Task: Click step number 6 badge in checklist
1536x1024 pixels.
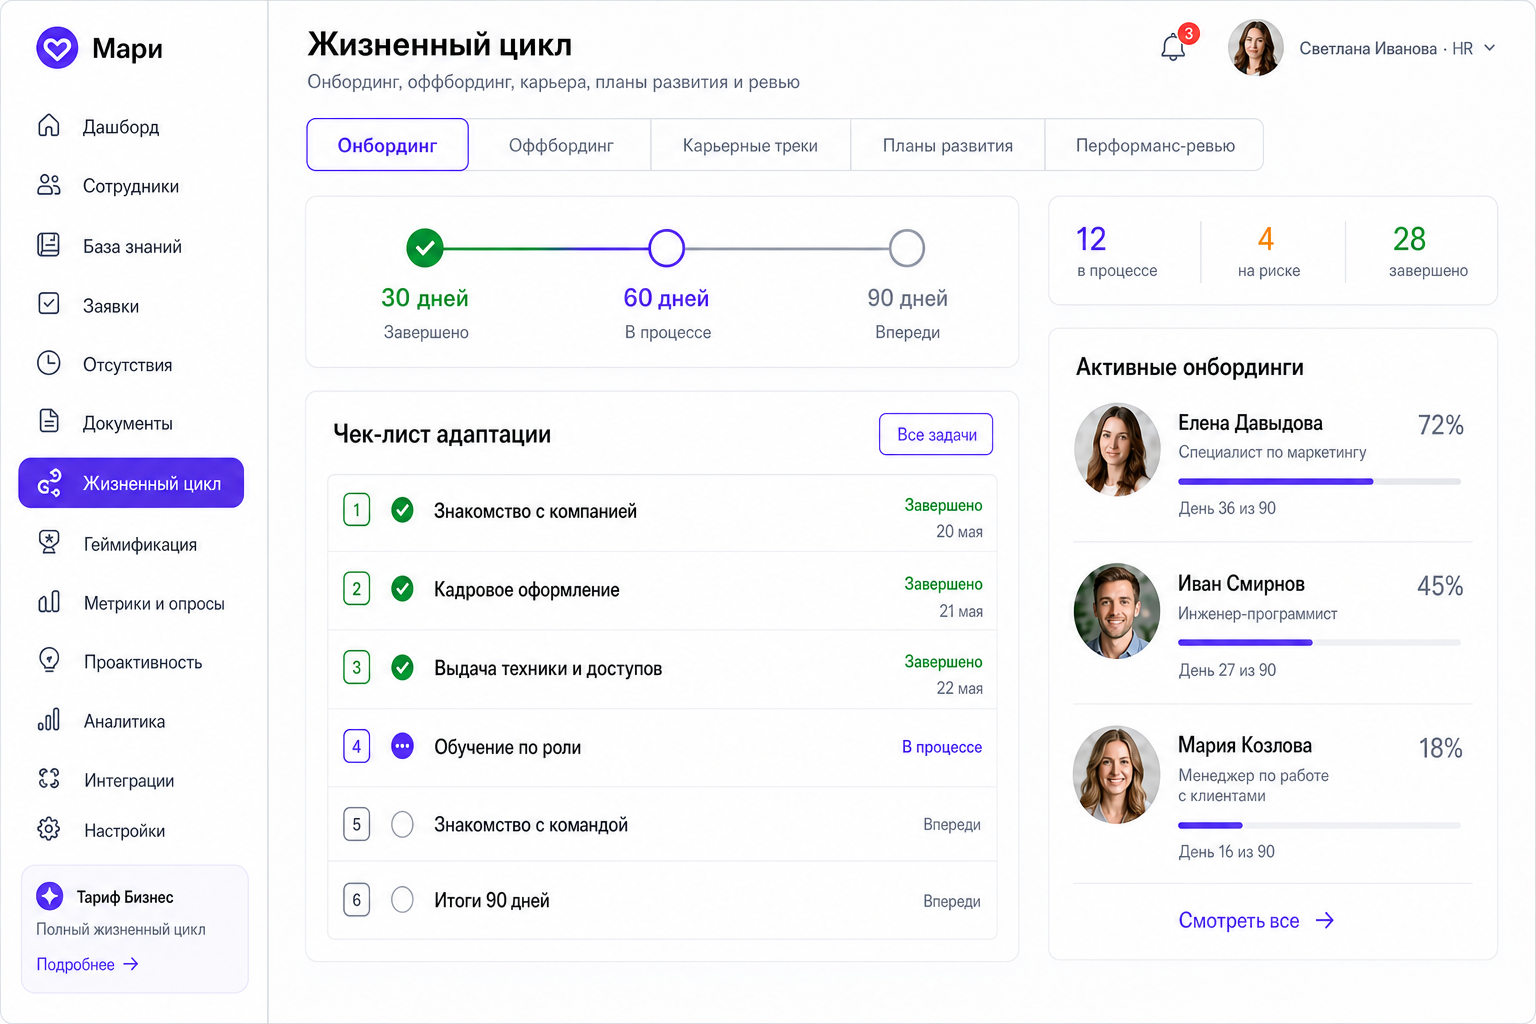Action: 357,900
